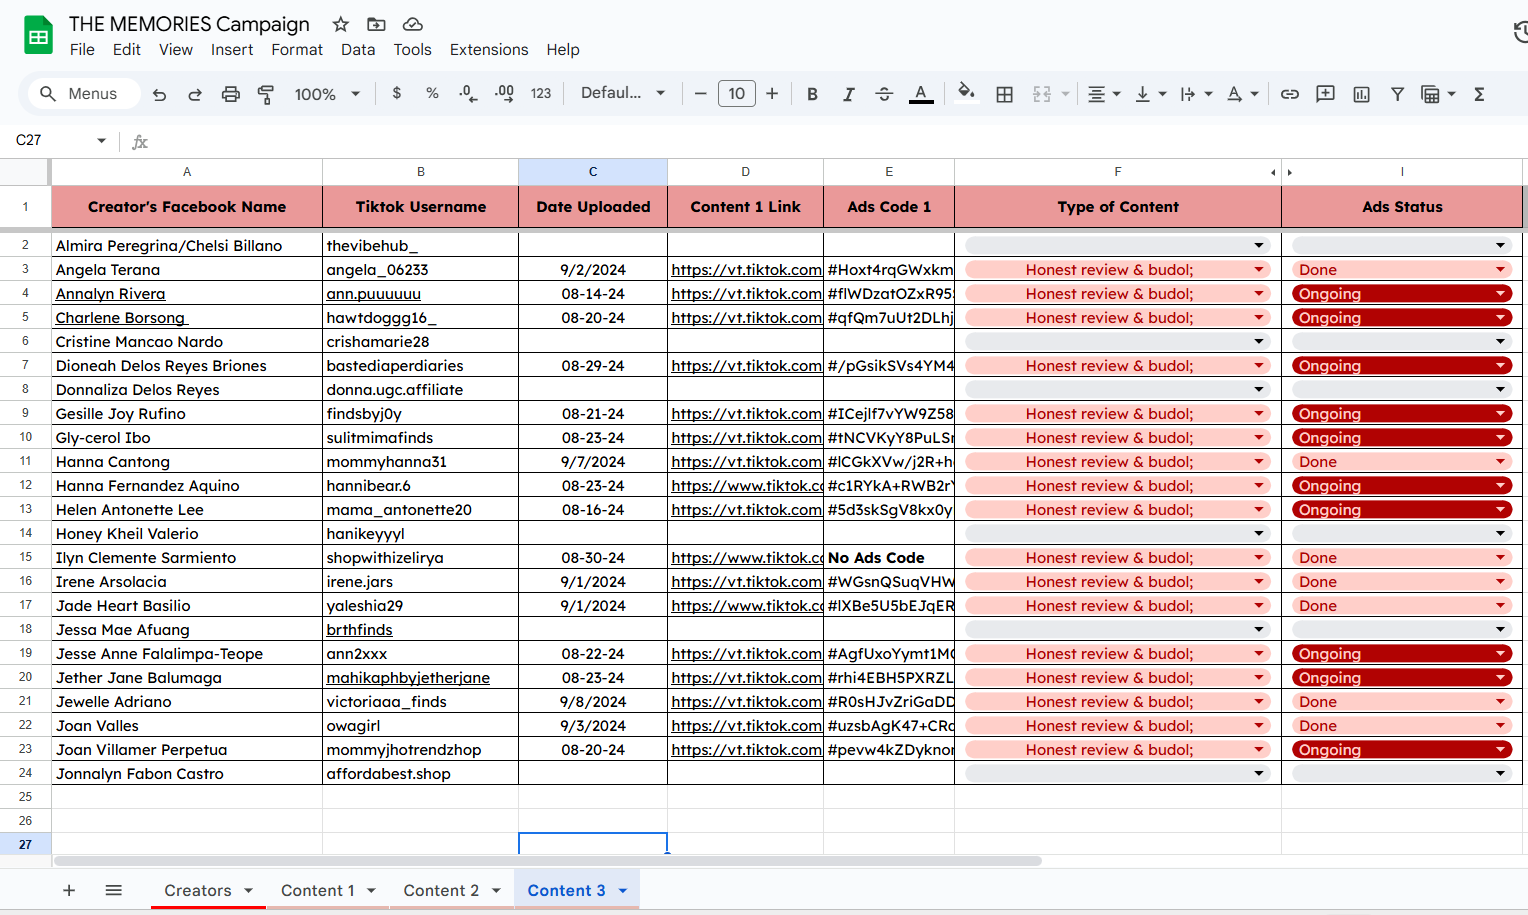Open the text color picker
1528x915 pixels.
[x=921, y=94]
